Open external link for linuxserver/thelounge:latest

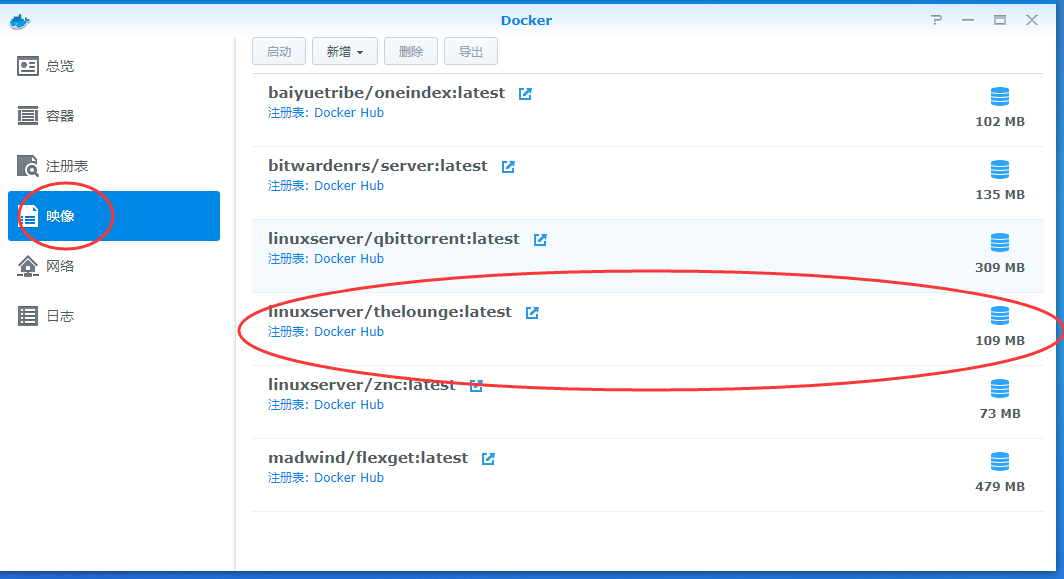(532, 313)
